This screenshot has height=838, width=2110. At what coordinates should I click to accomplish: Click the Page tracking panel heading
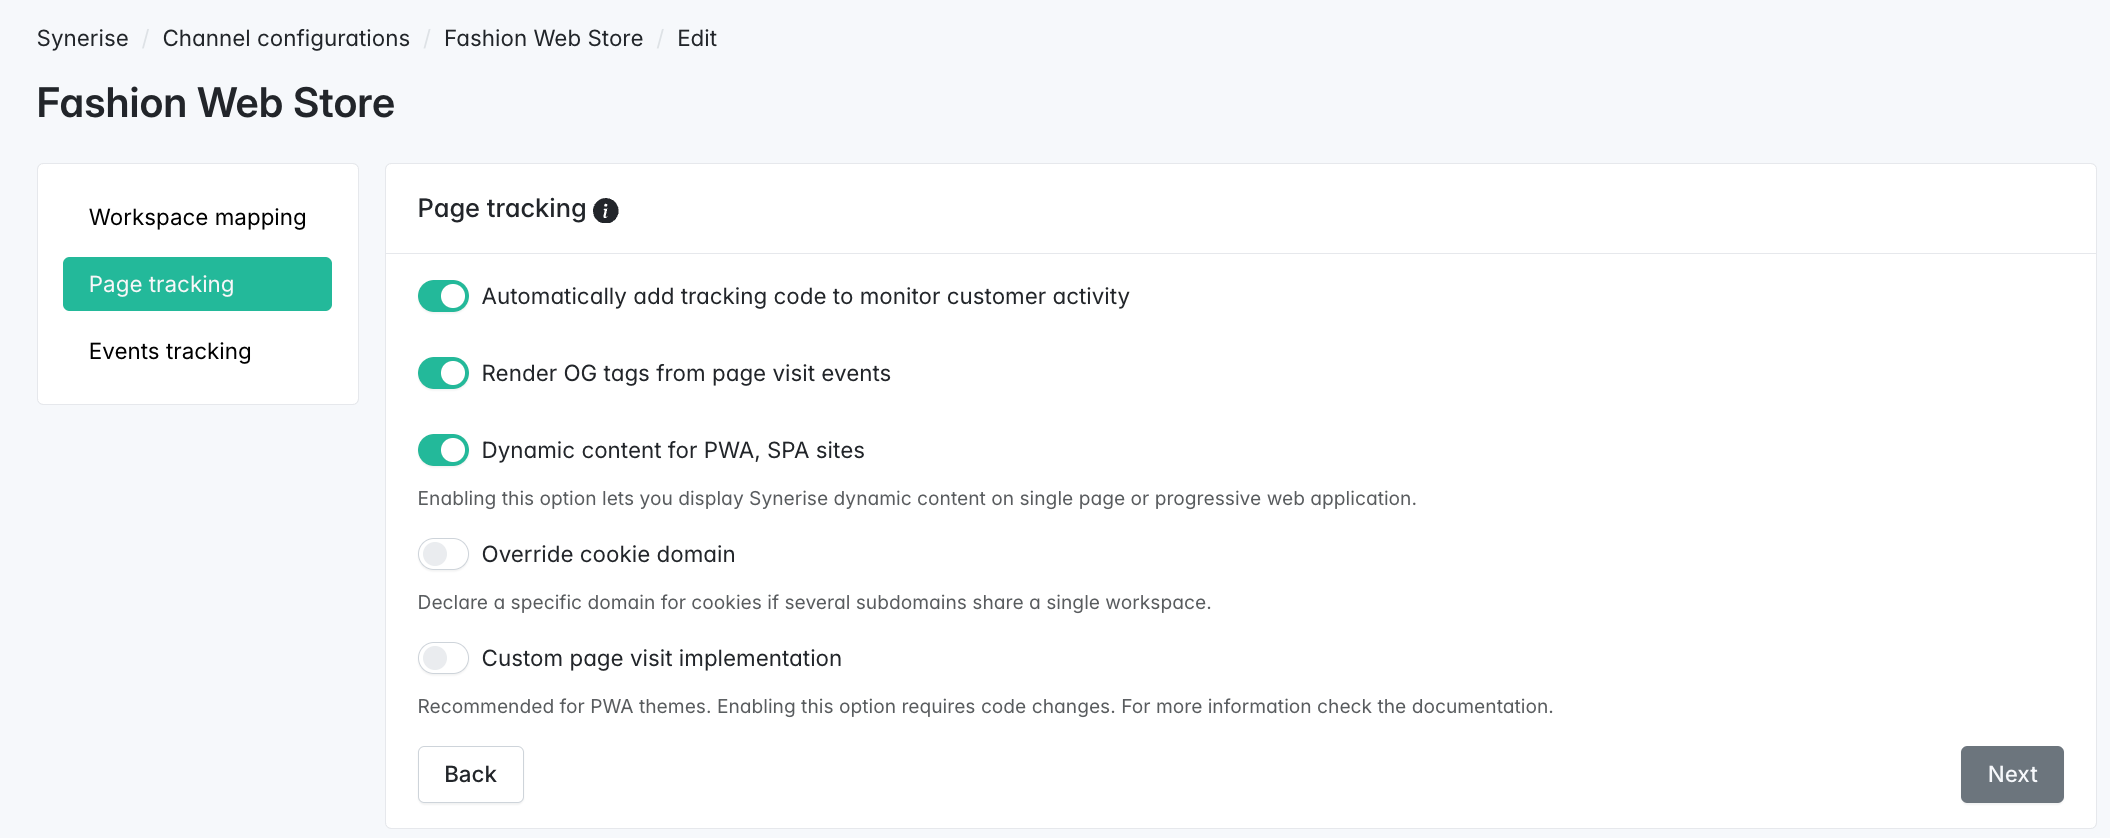click(501, 209)
